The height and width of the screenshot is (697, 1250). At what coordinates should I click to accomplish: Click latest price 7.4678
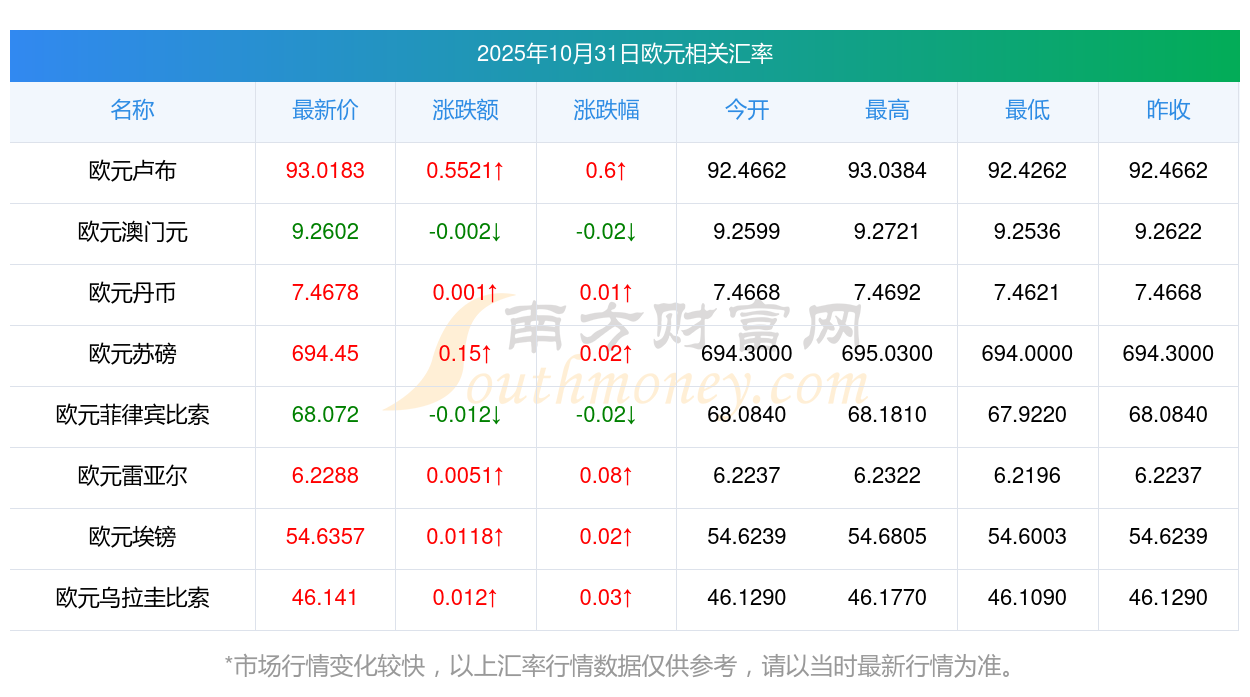(325, 293)
